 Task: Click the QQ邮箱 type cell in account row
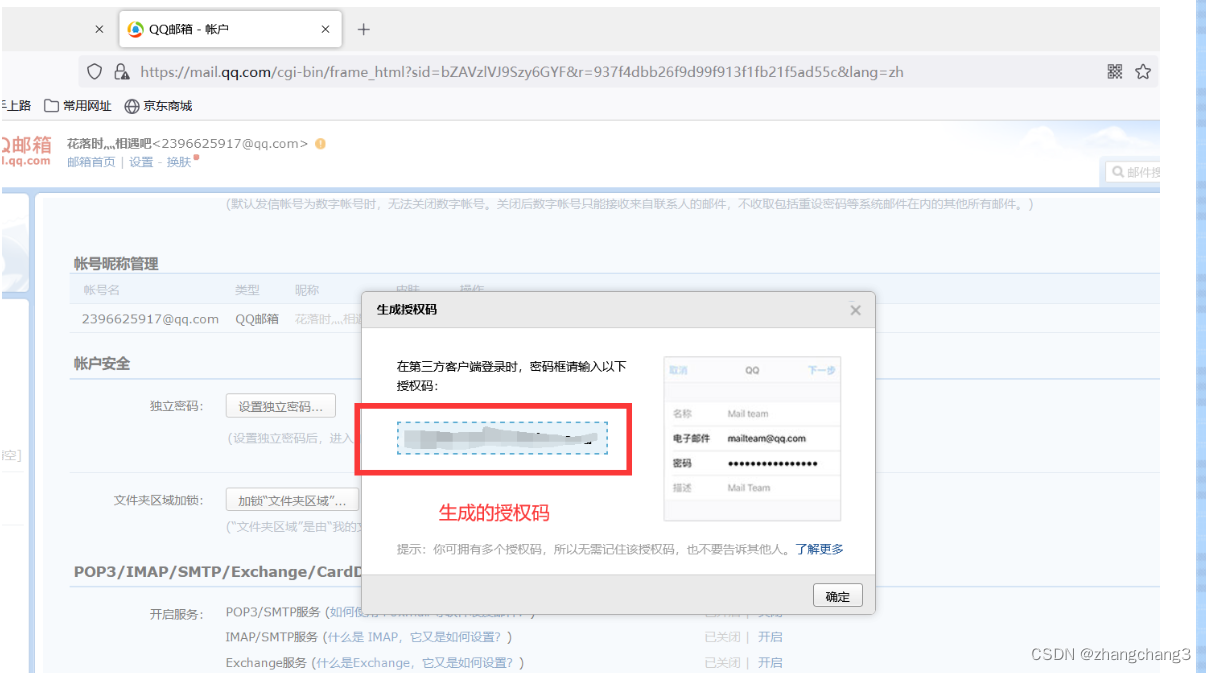(x=257, y=319)
